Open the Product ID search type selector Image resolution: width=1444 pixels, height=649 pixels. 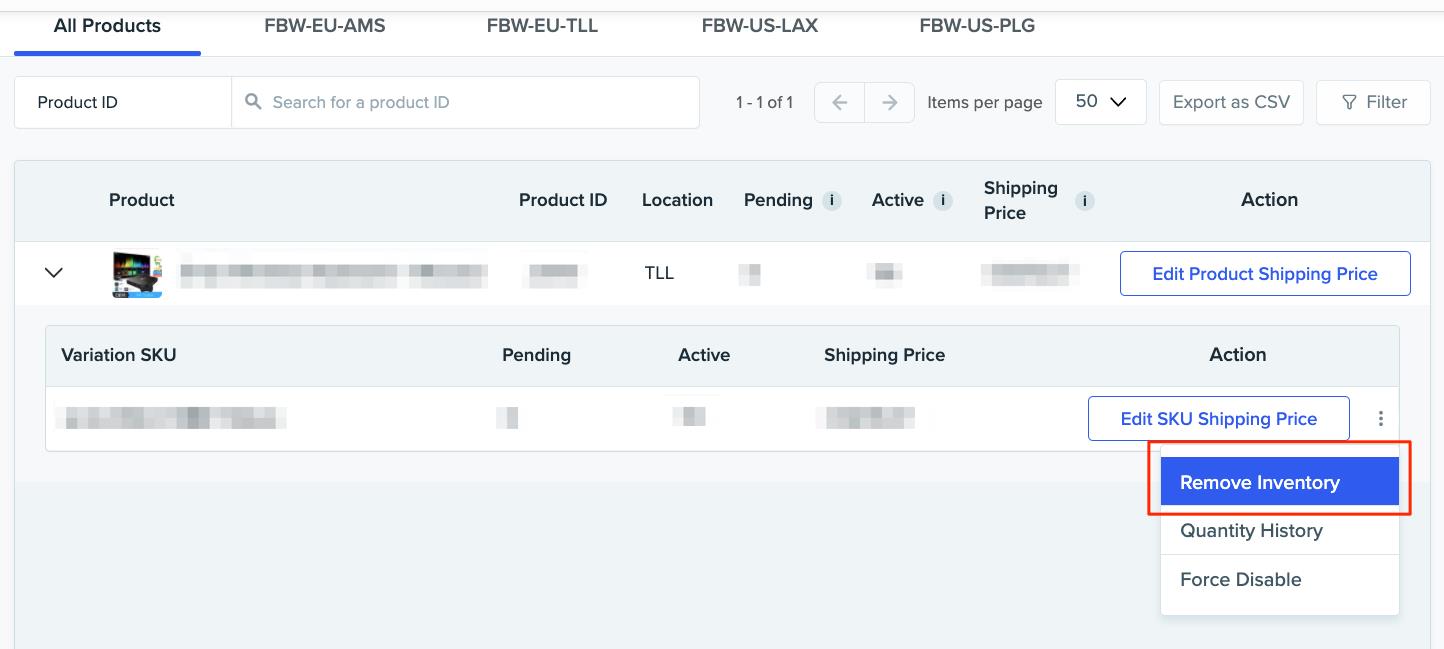[123, 102]
